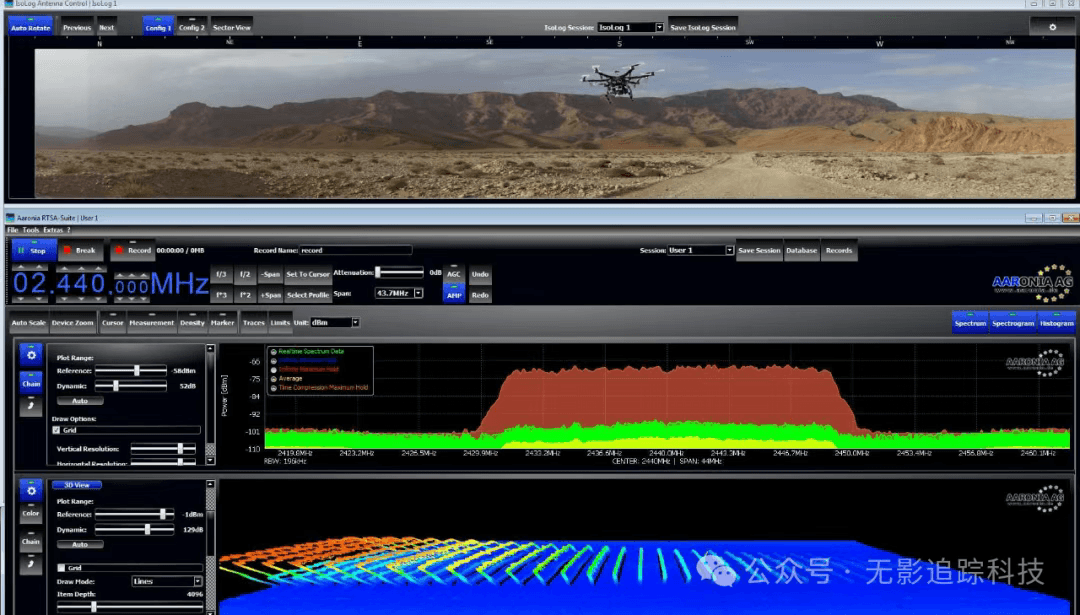1080x615 pixels.
Task: Uncheck Grid in spectrum Draw Options
Action: 56,430
